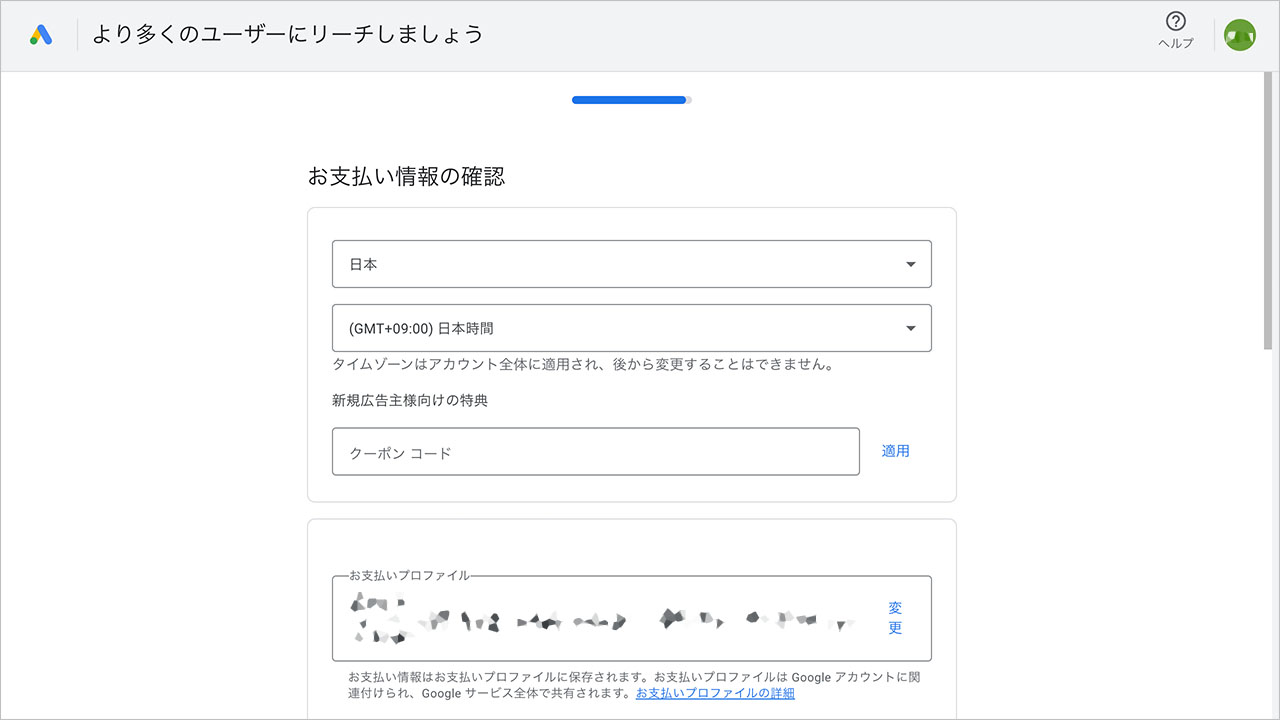Open the 日本 country dropdown
Screen dimensions: 1280x720
tap(631, 263)
